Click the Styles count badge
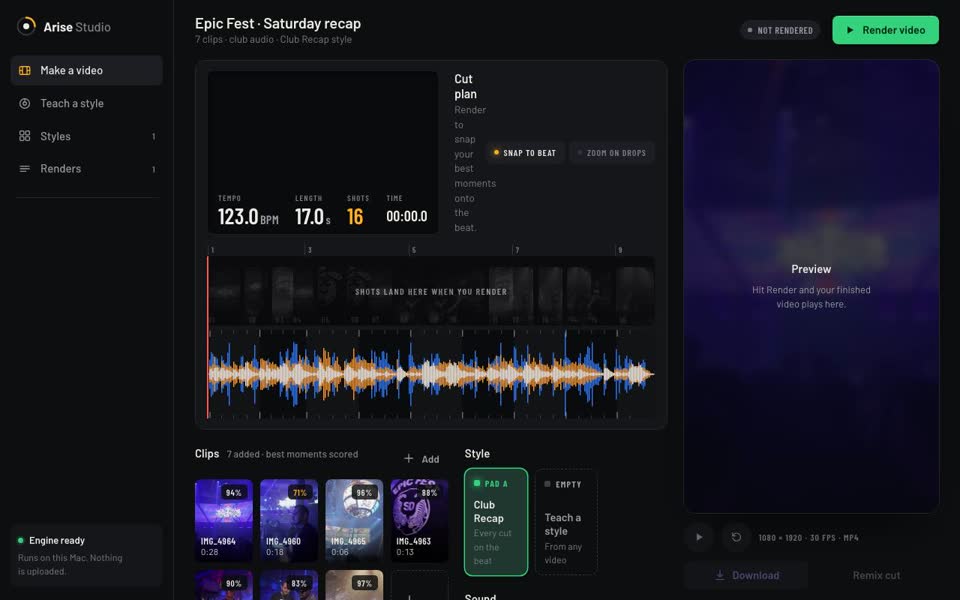Screen dimensions: 960x600 pyautogui.click(x=153, y=137)
